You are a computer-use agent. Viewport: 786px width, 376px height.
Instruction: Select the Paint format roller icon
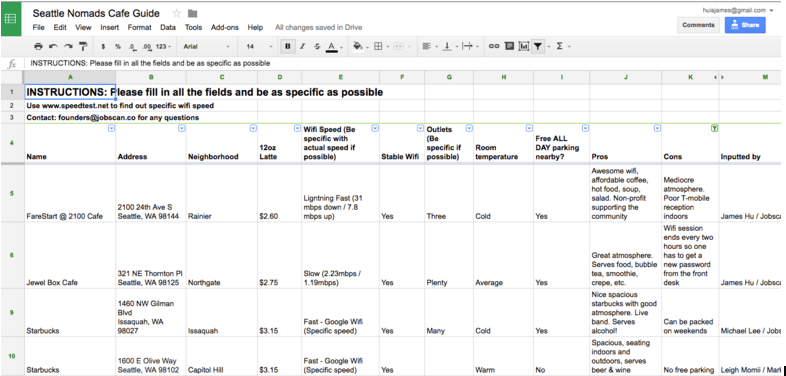coord(83,46)
